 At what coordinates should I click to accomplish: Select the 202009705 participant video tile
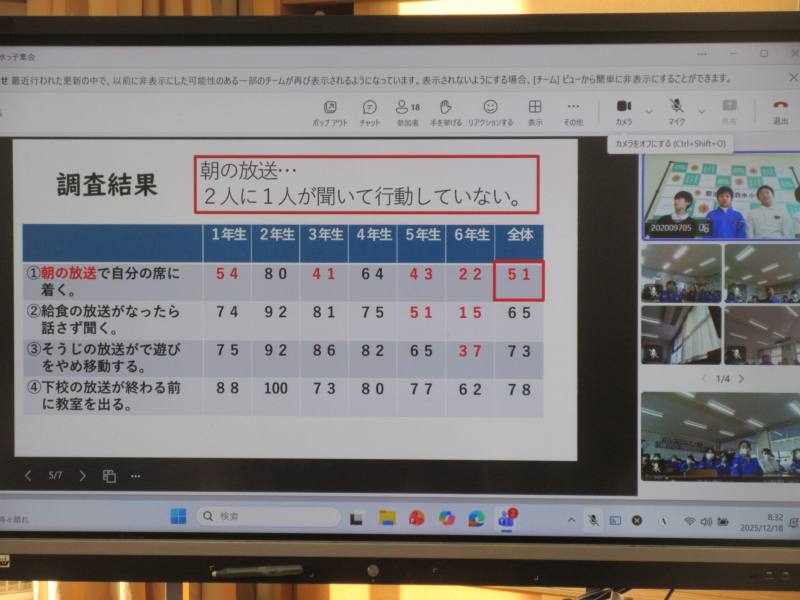click(719, 196)
